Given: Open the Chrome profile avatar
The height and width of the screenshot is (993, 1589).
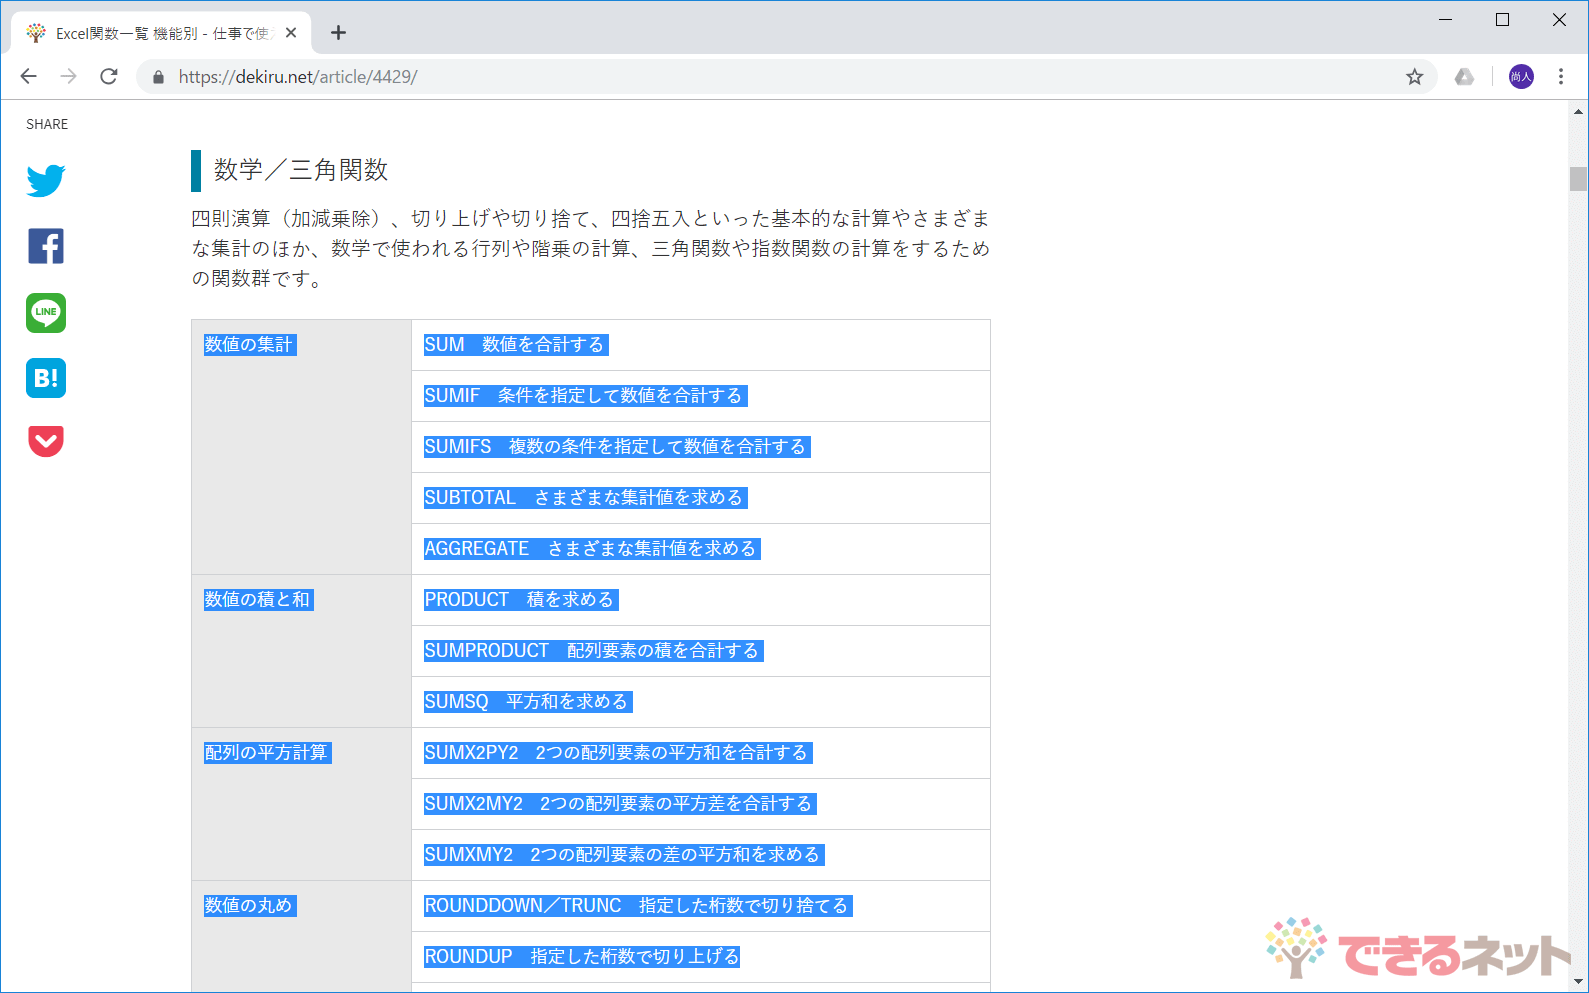Looking at the screenshot, I should (1521, 77).
